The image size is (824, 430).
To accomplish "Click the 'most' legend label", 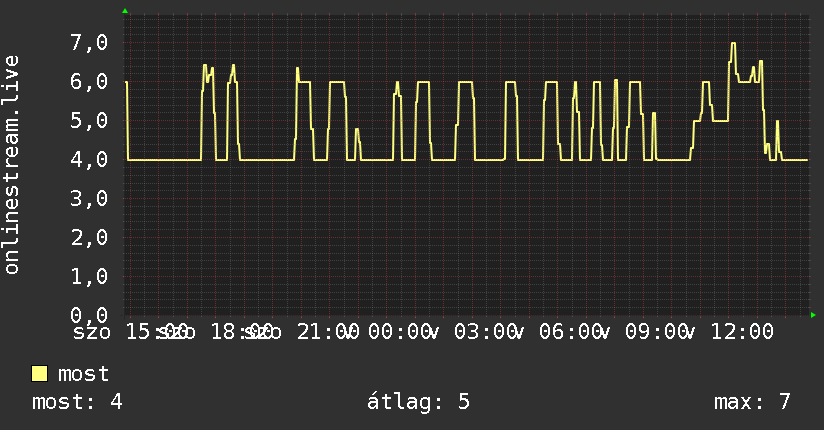I will [83, 374].
